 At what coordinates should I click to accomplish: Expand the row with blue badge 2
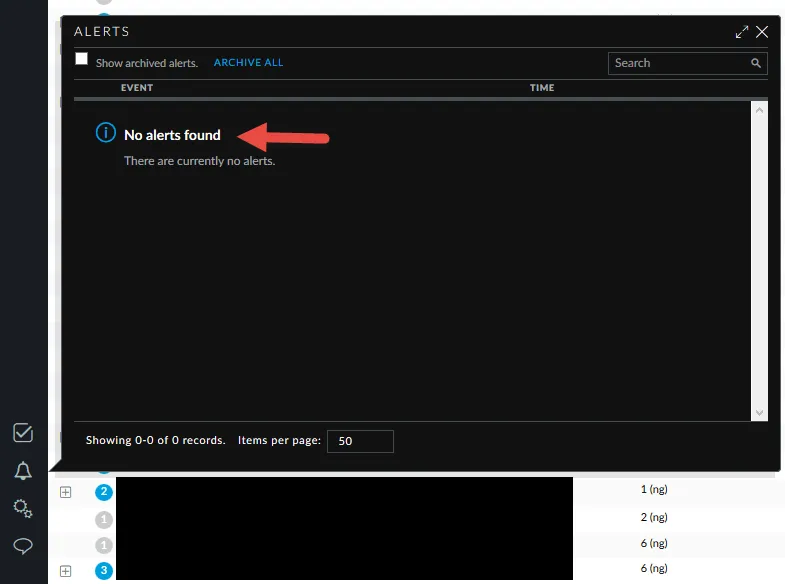(66, 491)
